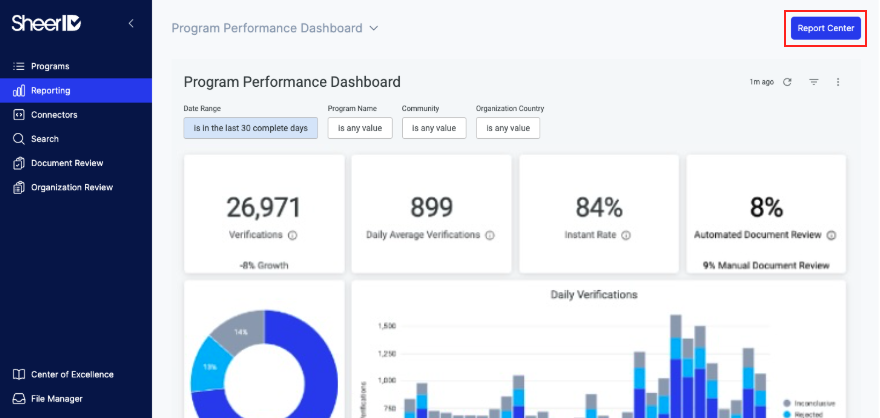The width and height of the screenshot is (880, 418).
Task: Click the 9% Manual Document Review text
Action: pos(766,265)
